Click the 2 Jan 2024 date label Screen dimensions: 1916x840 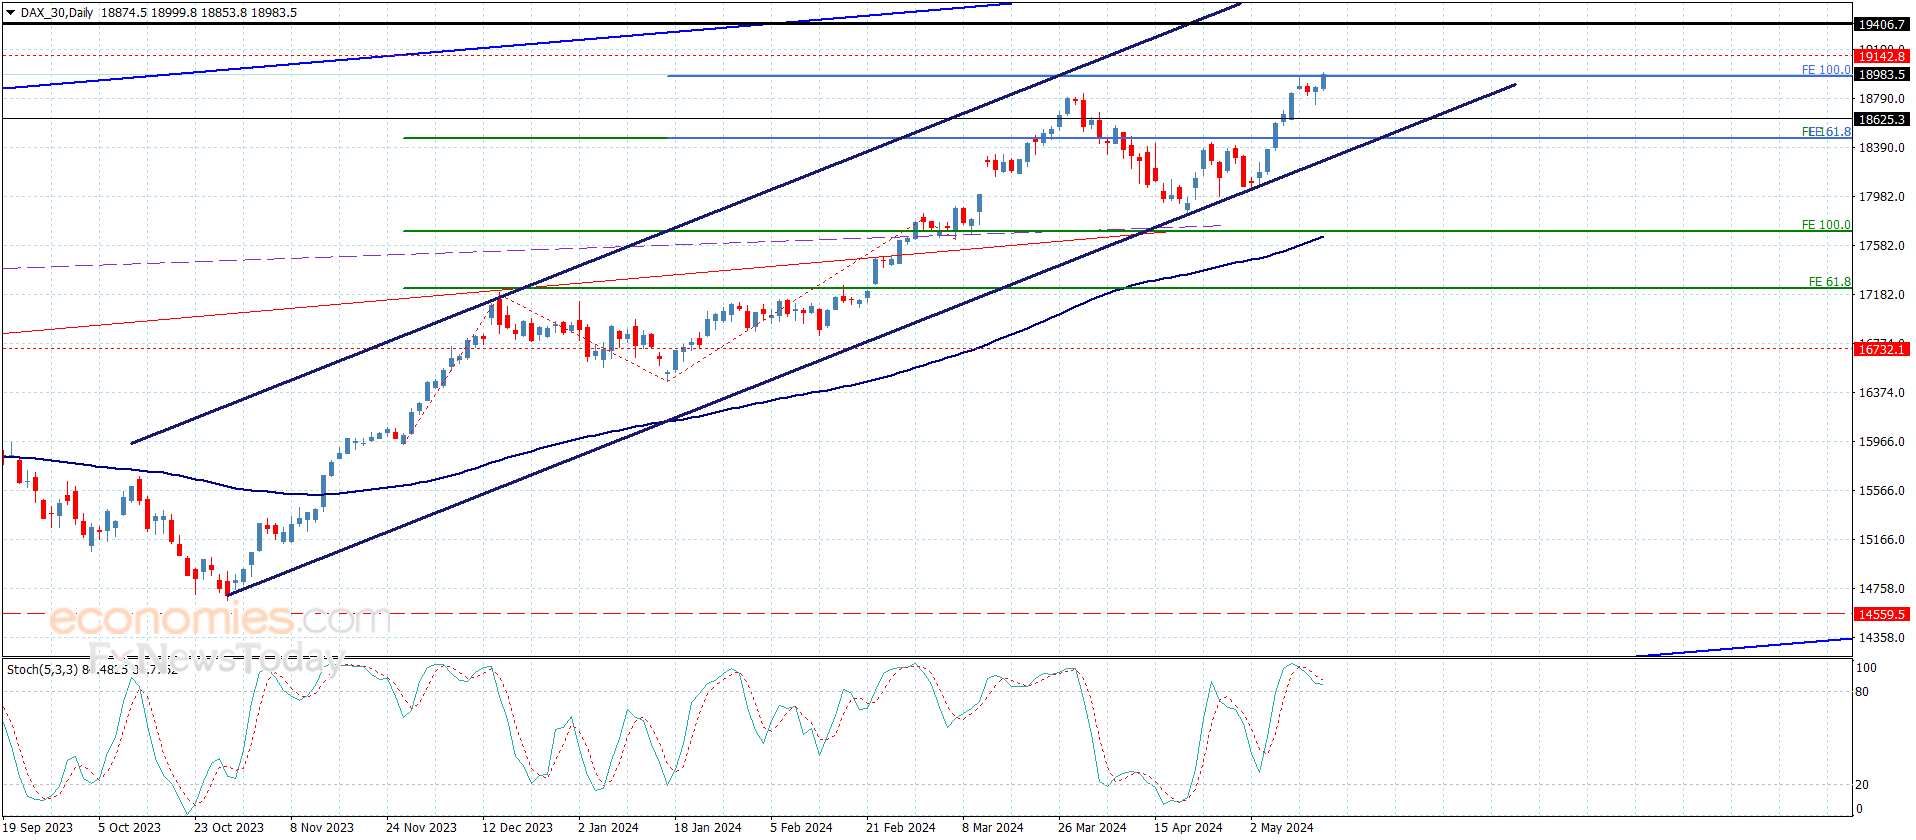608,827
